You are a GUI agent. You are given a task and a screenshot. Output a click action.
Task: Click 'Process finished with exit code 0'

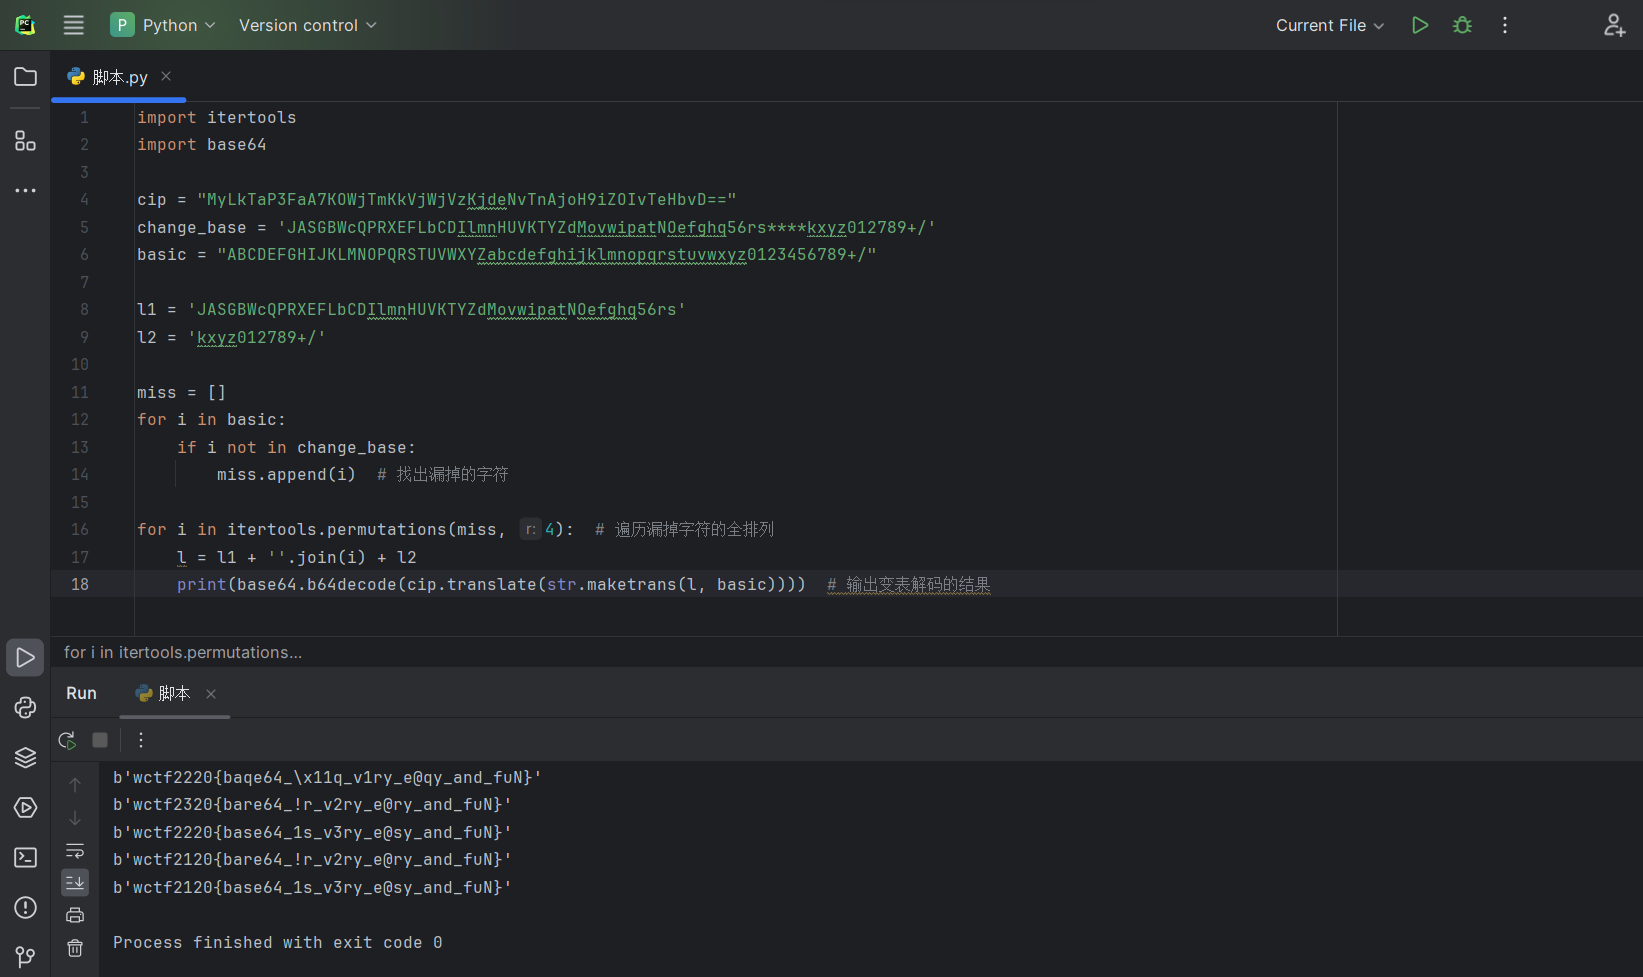(x=278, y=942)
